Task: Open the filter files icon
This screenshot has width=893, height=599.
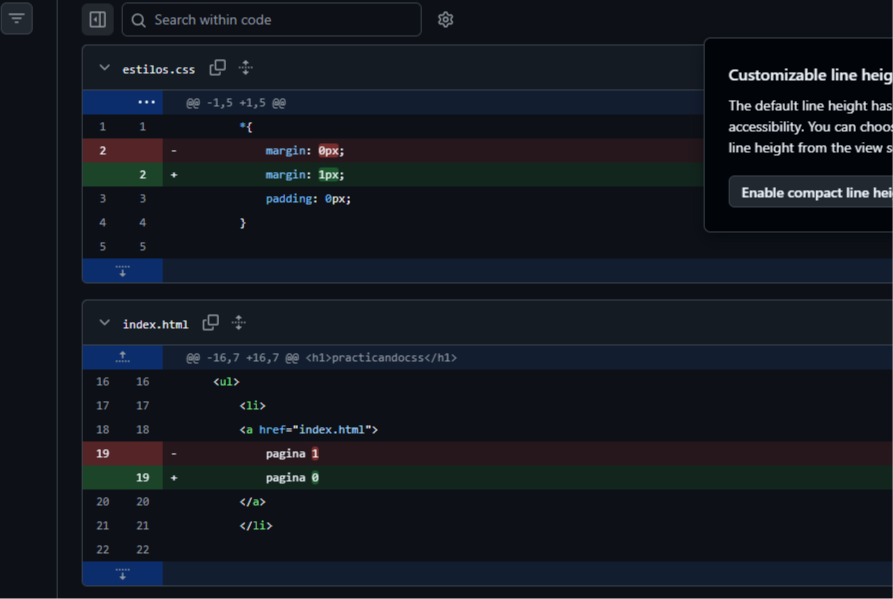Action: coord(17,19)
